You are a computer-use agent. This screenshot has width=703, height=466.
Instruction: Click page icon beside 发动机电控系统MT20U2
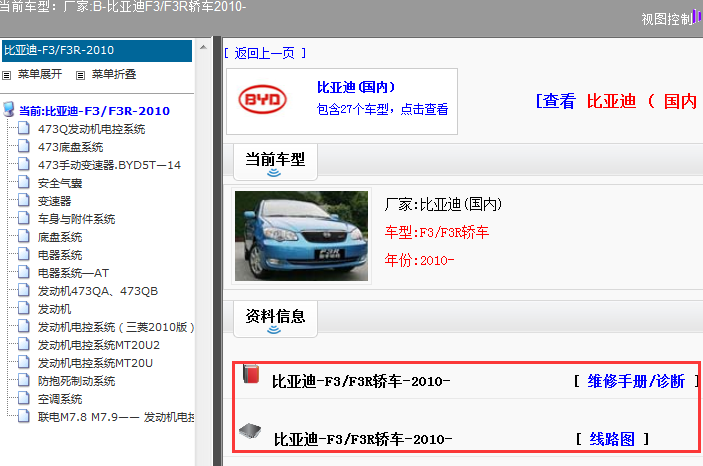pos(24,344)
